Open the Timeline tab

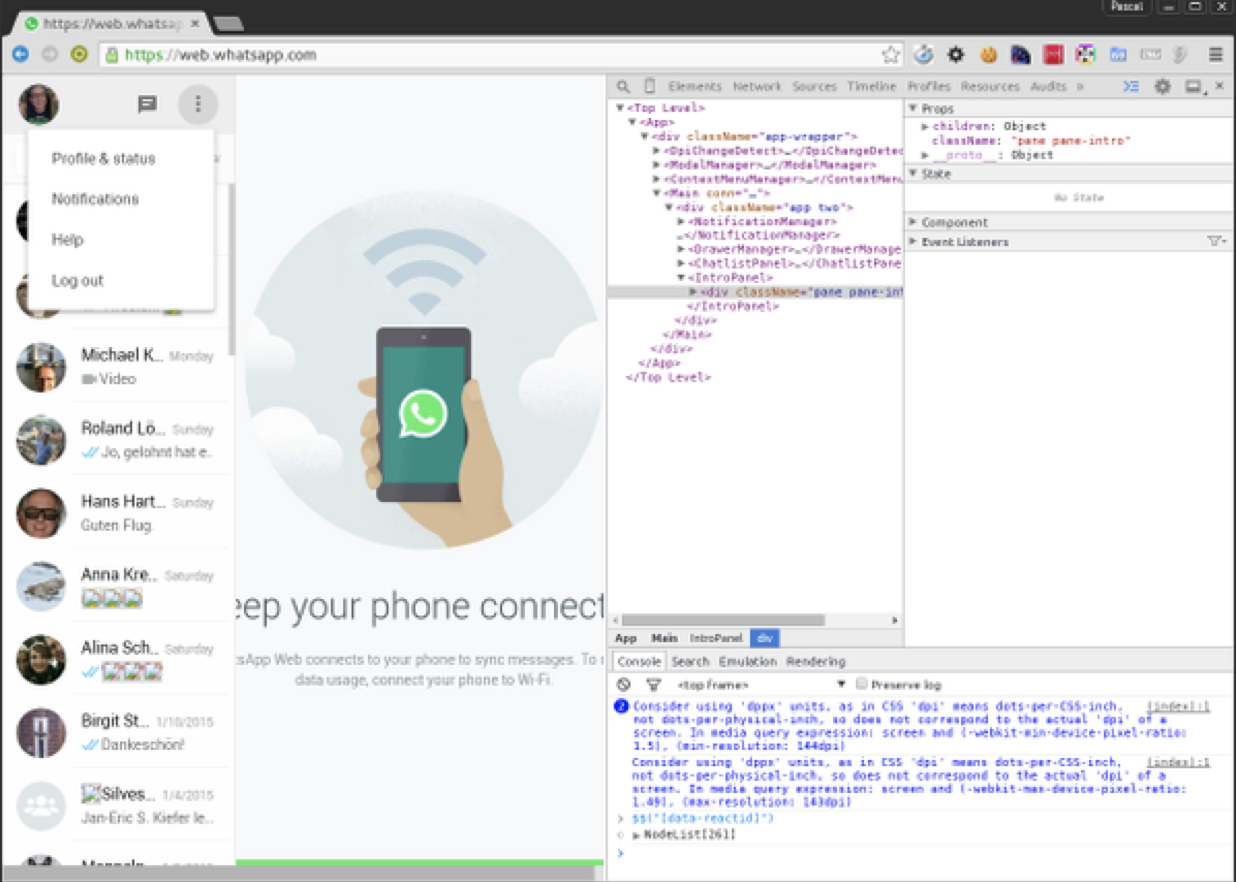click(872, 87)
